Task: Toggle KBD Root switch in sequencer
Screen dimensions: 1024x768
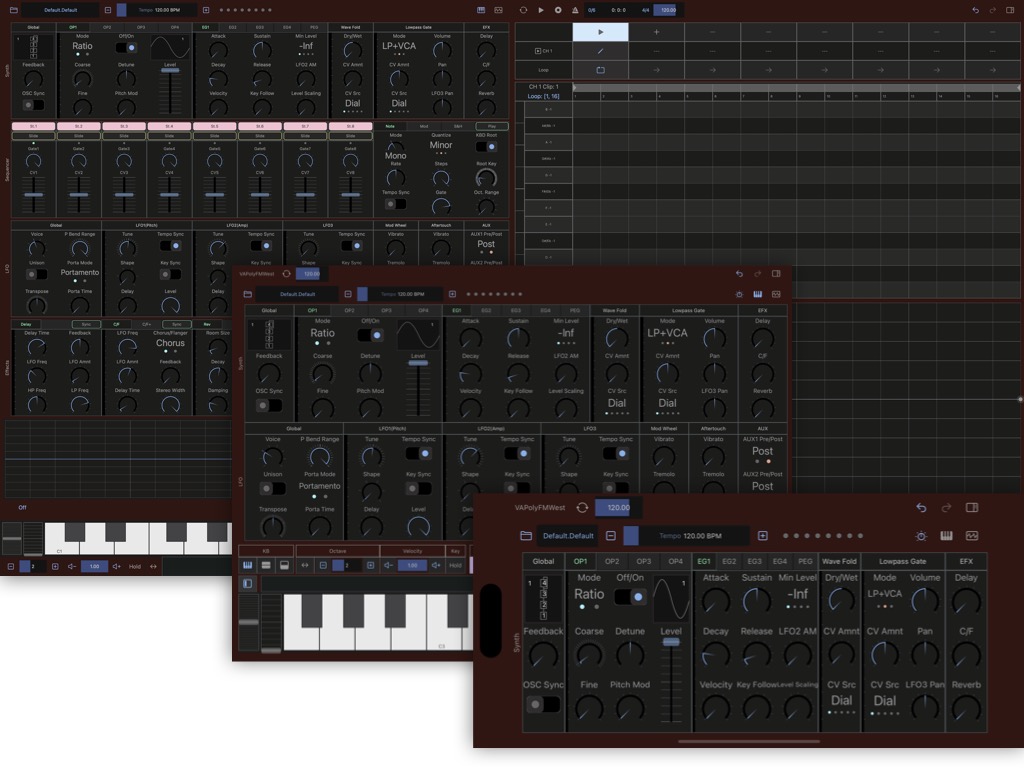Action: [486, 147]
